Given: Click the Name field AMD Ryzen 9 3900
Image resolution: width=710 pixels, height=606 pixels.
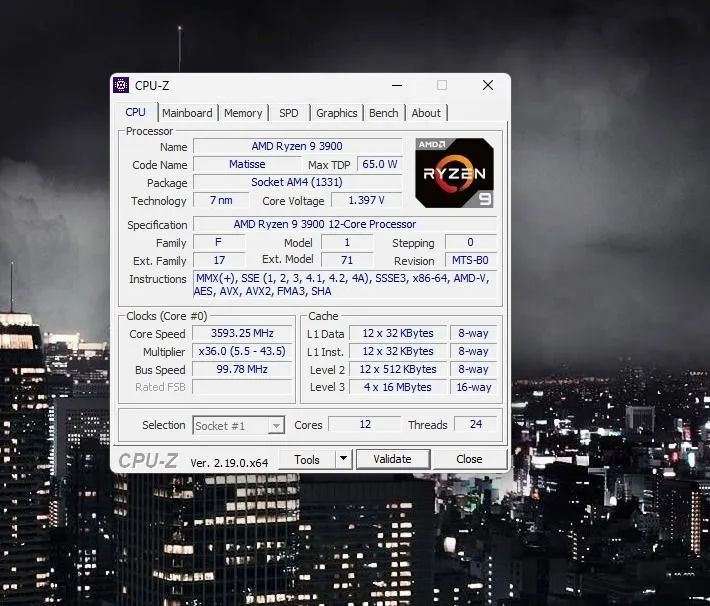Looking at the screenshot, I should [x=297, y=146].
